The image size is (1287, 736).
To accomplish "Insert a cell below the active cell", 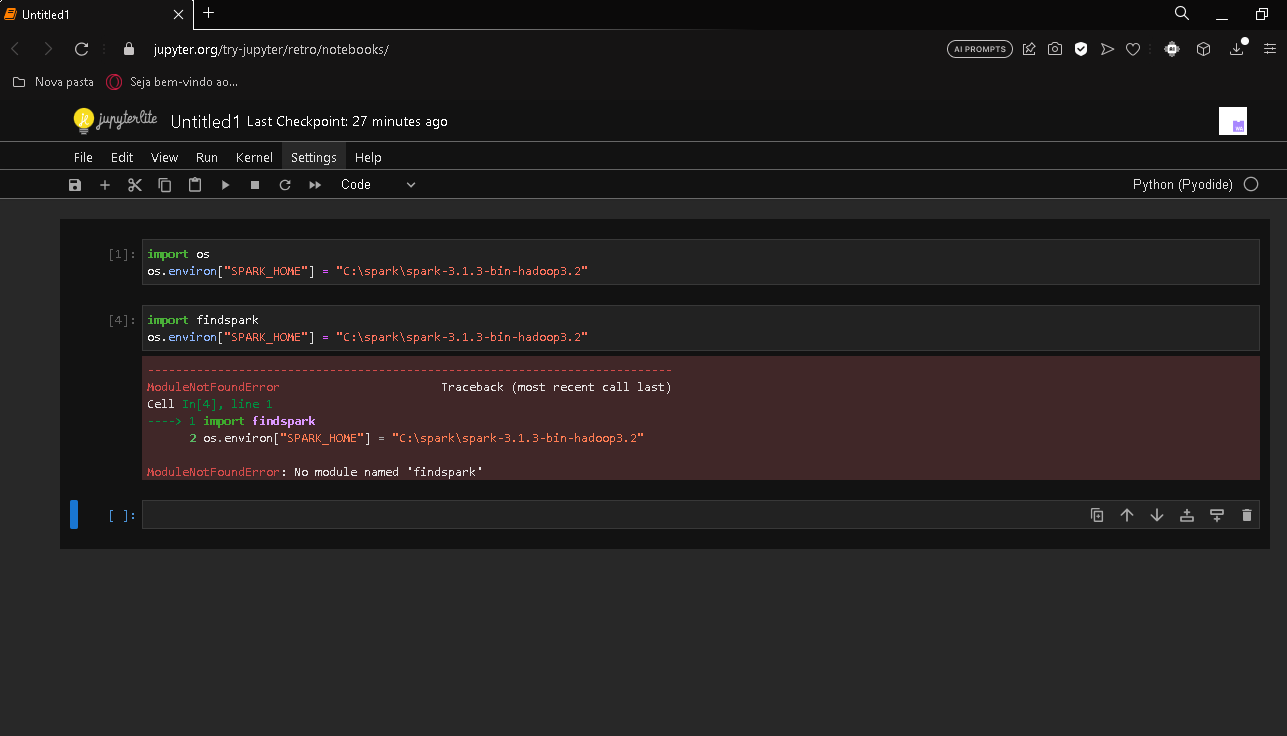I will 1217,515.
